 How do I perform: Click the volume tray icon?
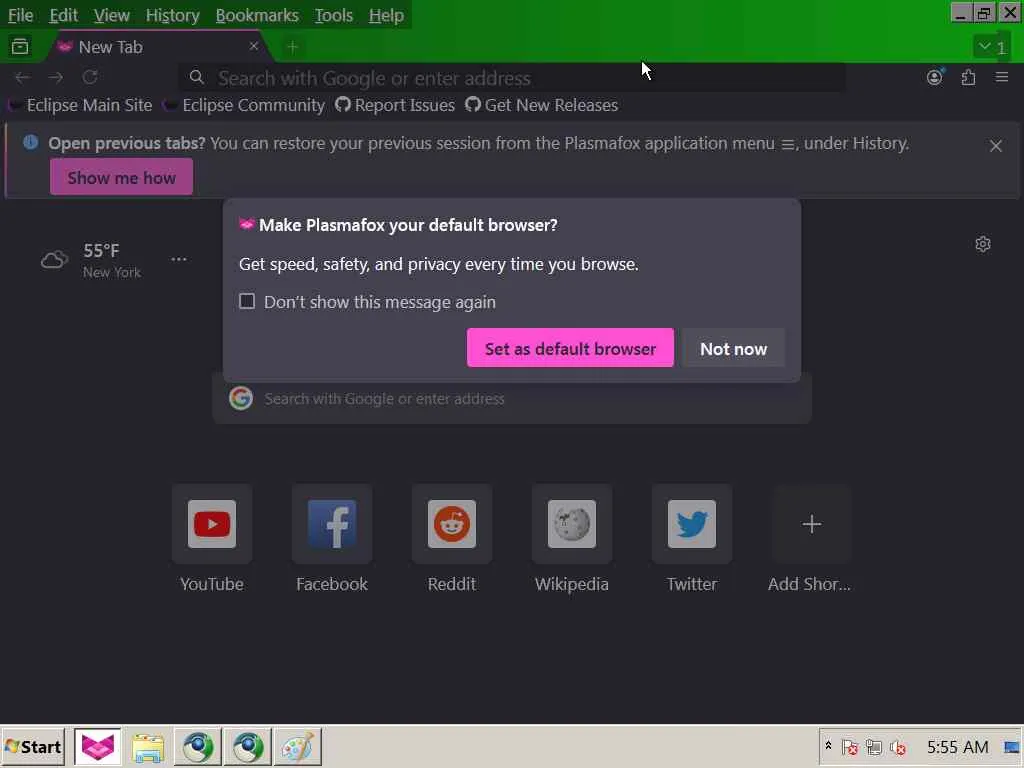[898, 747]
